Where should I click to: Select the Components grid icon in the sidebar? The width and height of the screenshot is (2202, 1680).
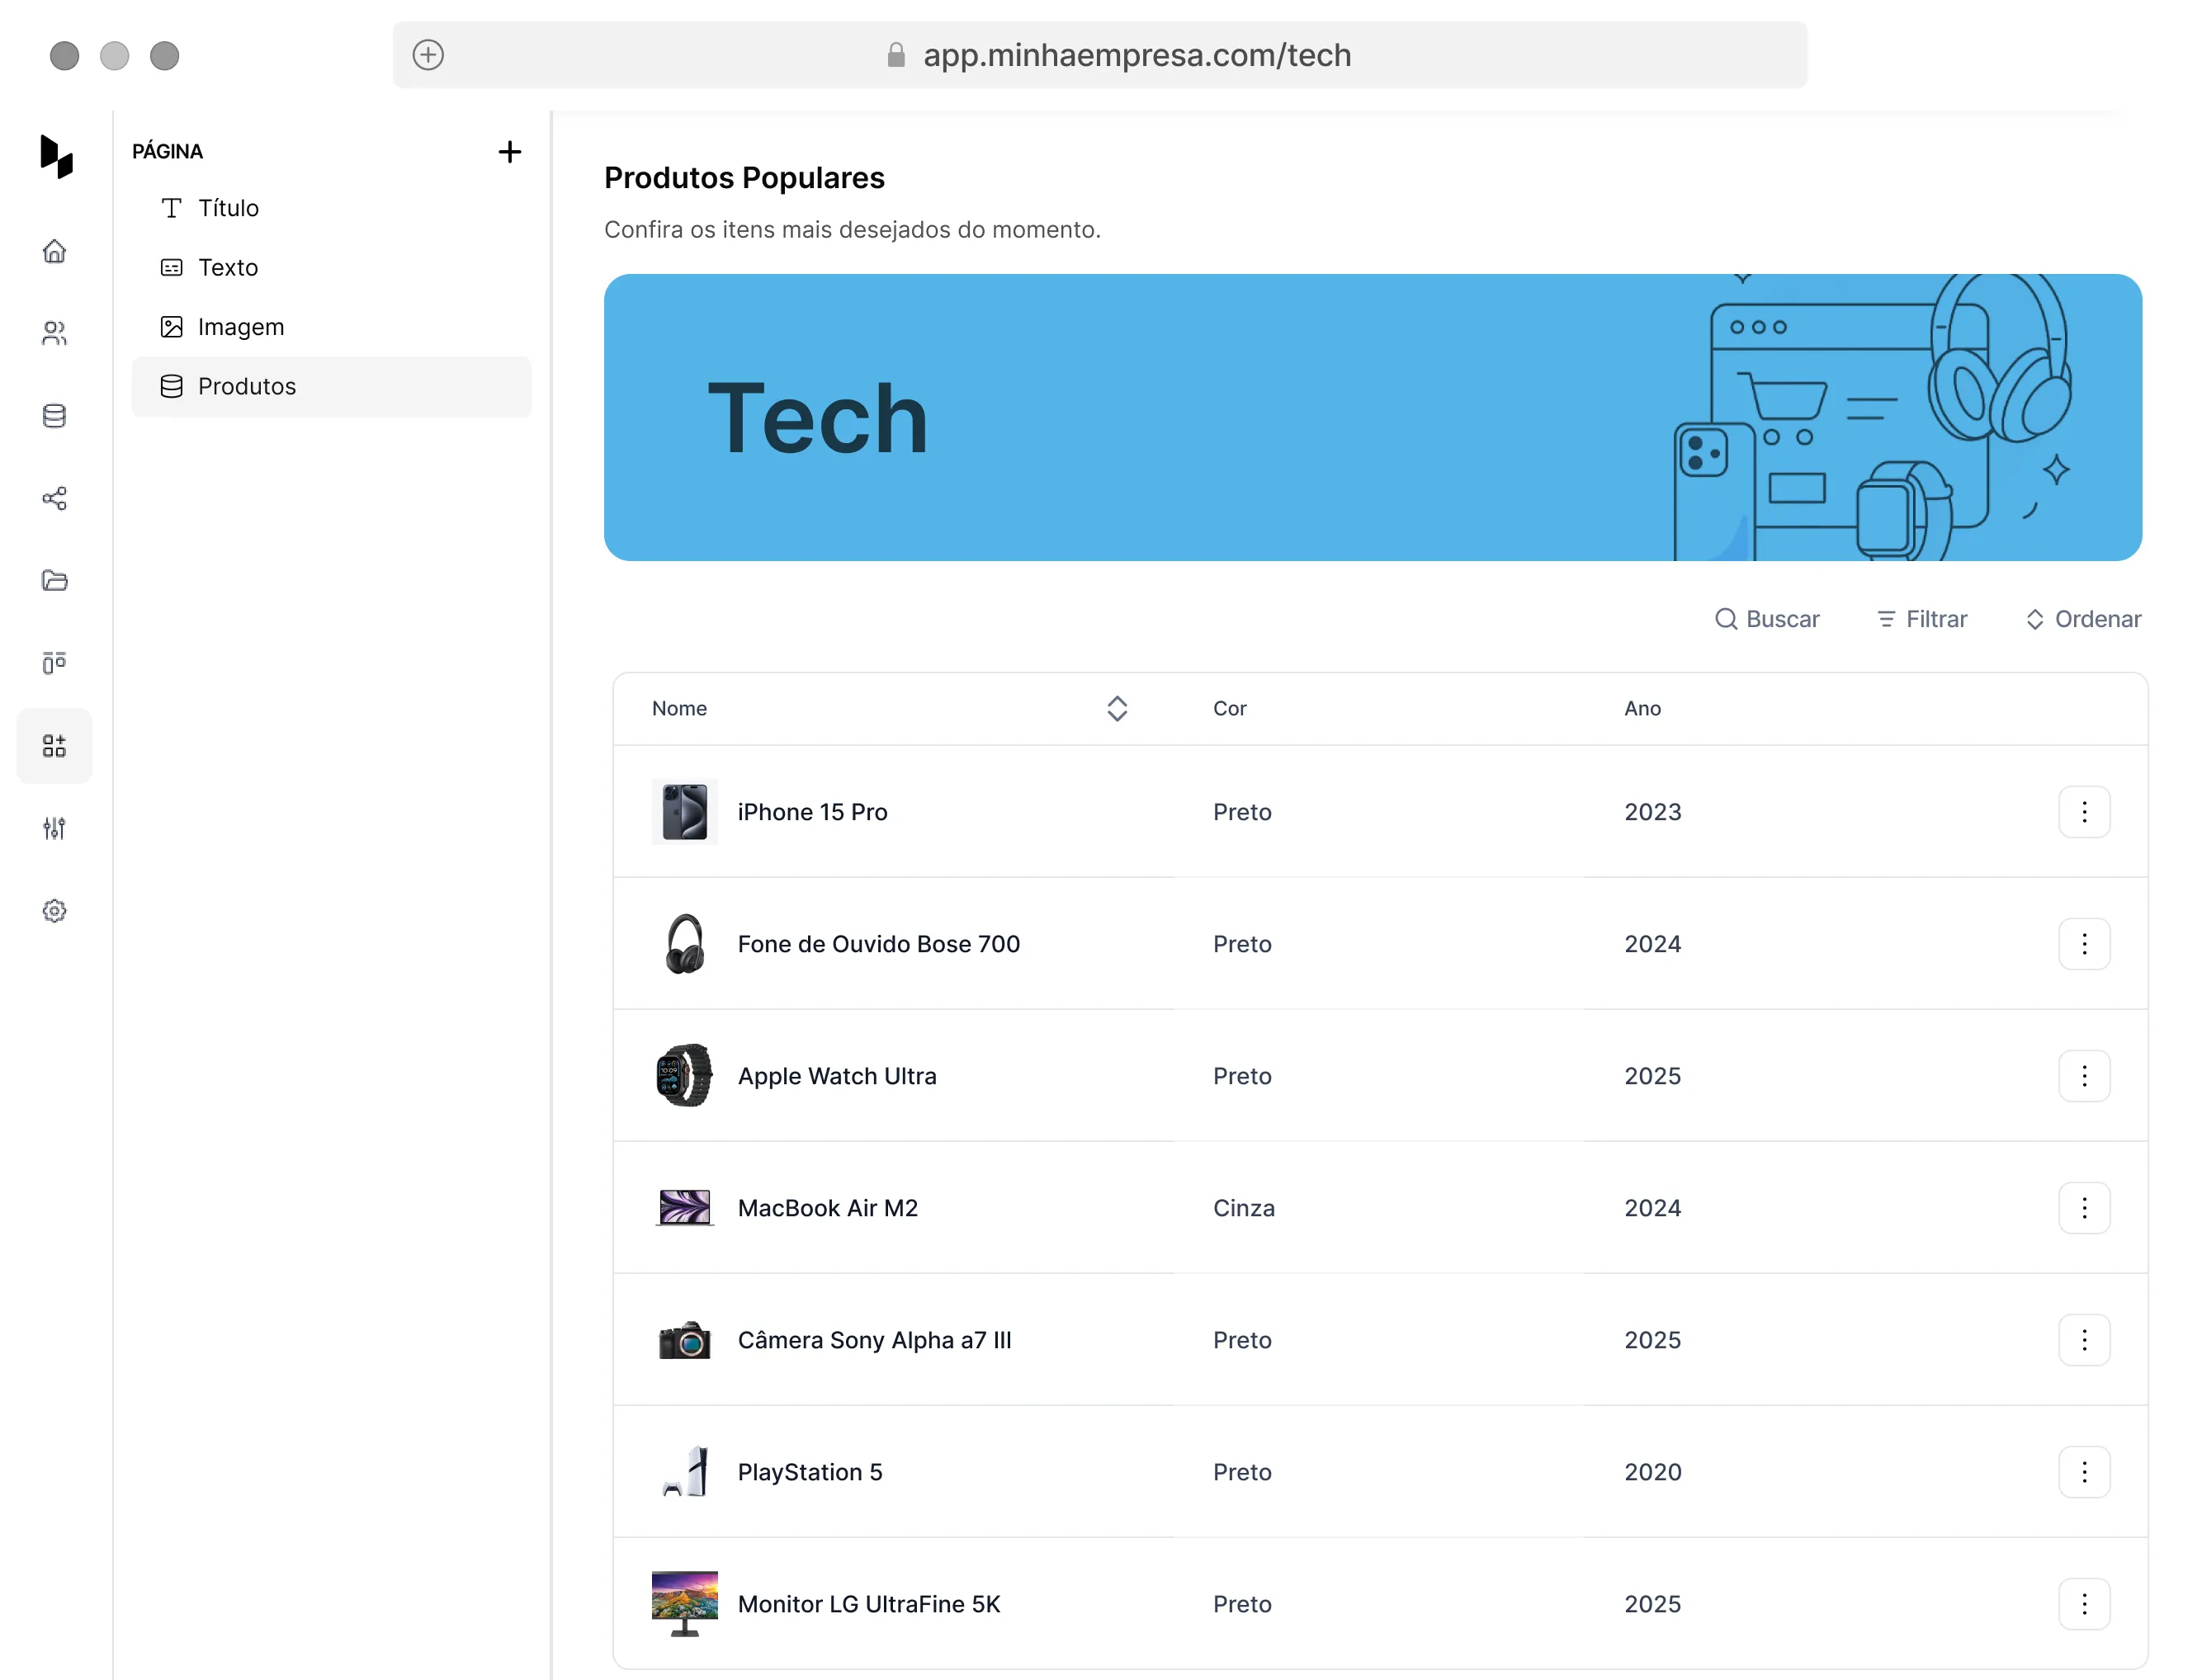[x=55, y=745]
